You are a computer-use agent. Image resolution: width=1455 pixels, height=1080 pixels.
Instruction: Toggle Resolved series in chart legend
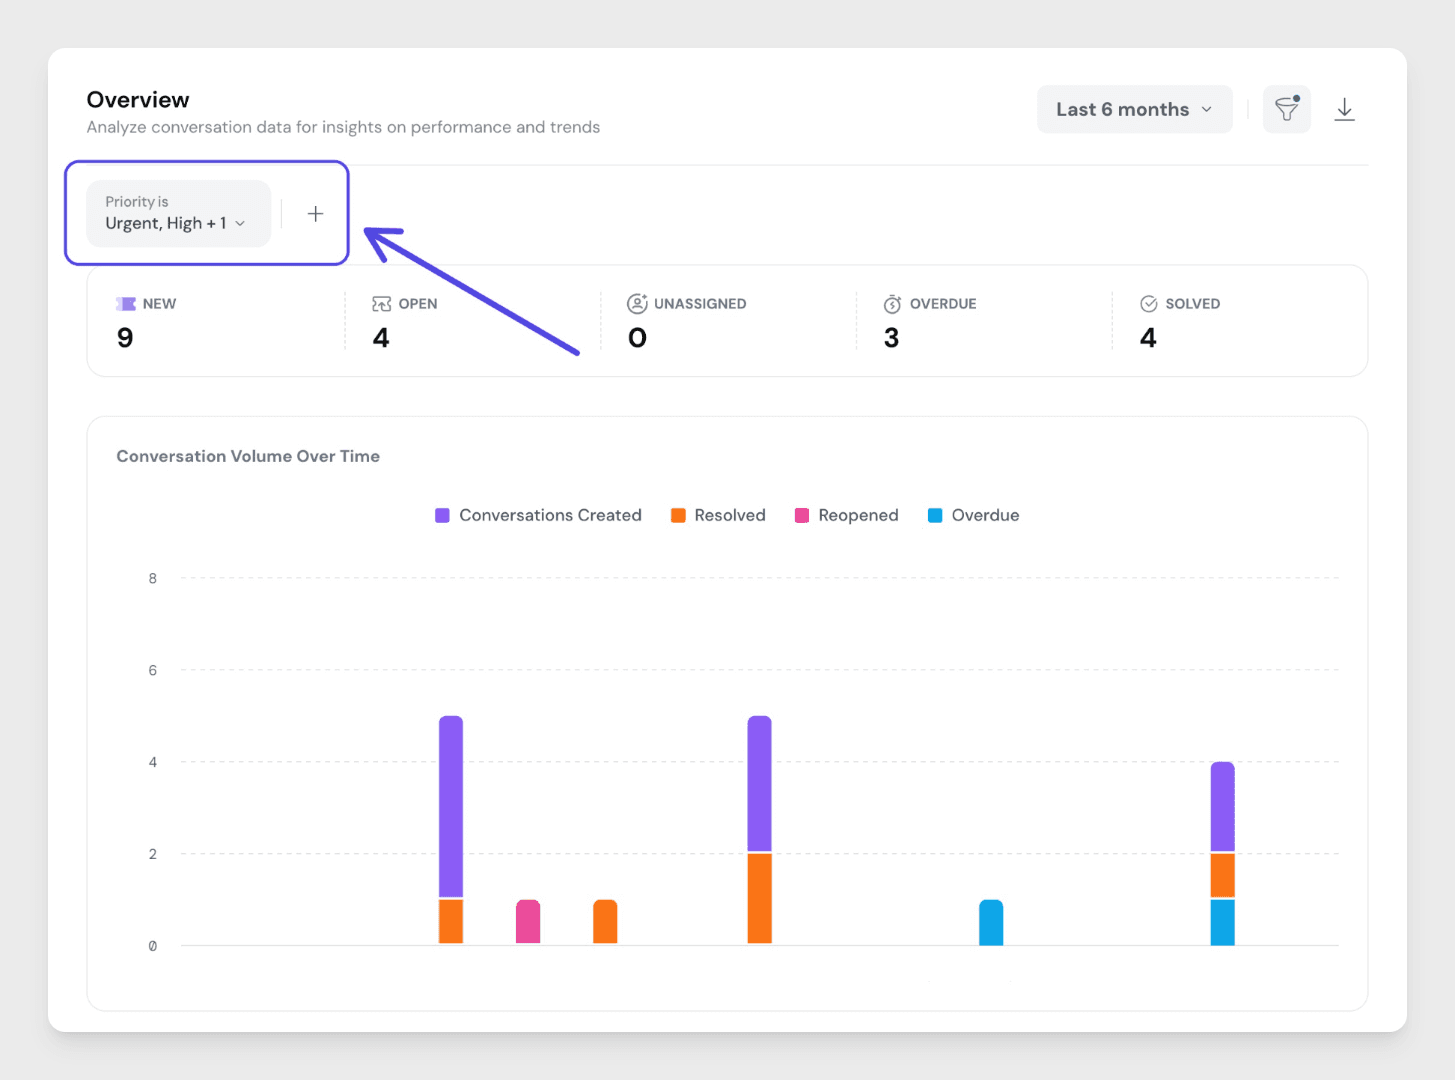[718, 515]
